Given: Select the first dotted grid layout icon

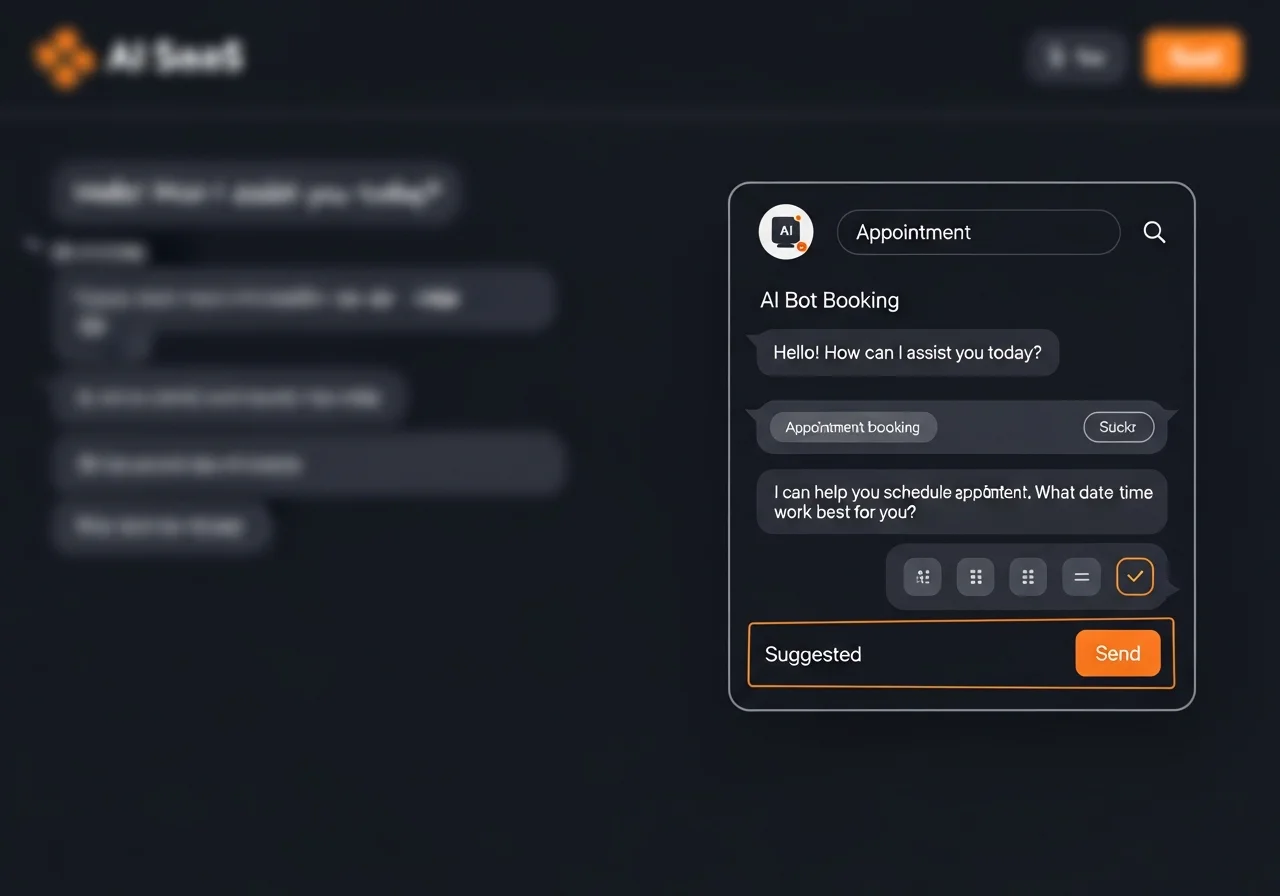Looking at the screenshot, I should tap(921, 576).
